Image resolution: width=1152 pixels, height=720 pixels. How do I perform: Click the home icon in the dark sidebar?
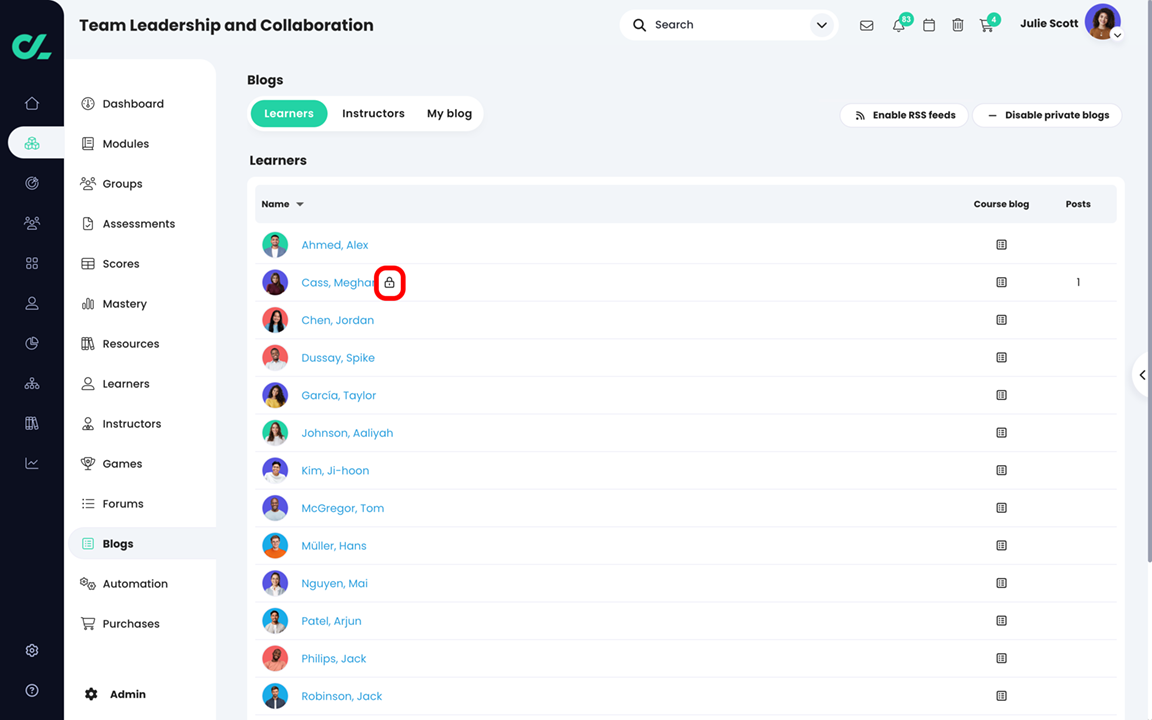point(32,103)
